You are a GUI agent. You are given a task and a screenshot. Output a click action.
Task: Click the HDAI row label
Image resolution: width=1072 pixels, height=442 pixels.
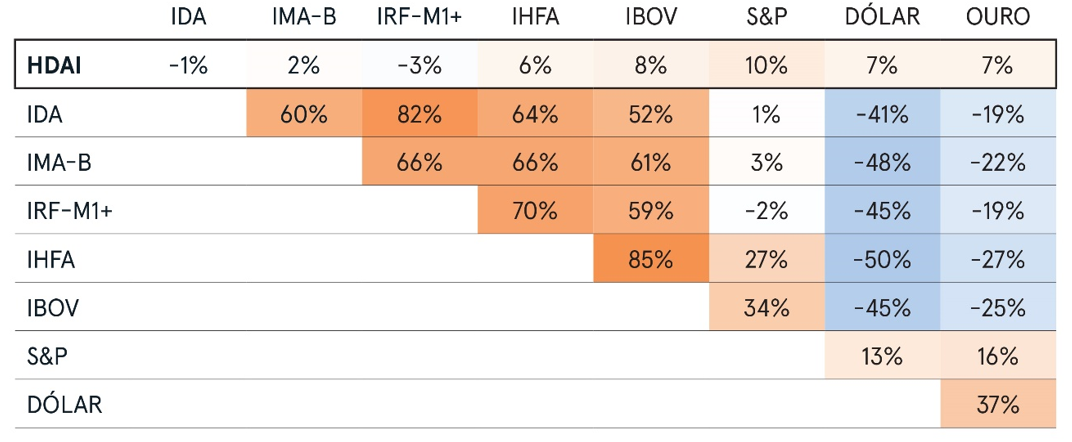coord(53,66)
